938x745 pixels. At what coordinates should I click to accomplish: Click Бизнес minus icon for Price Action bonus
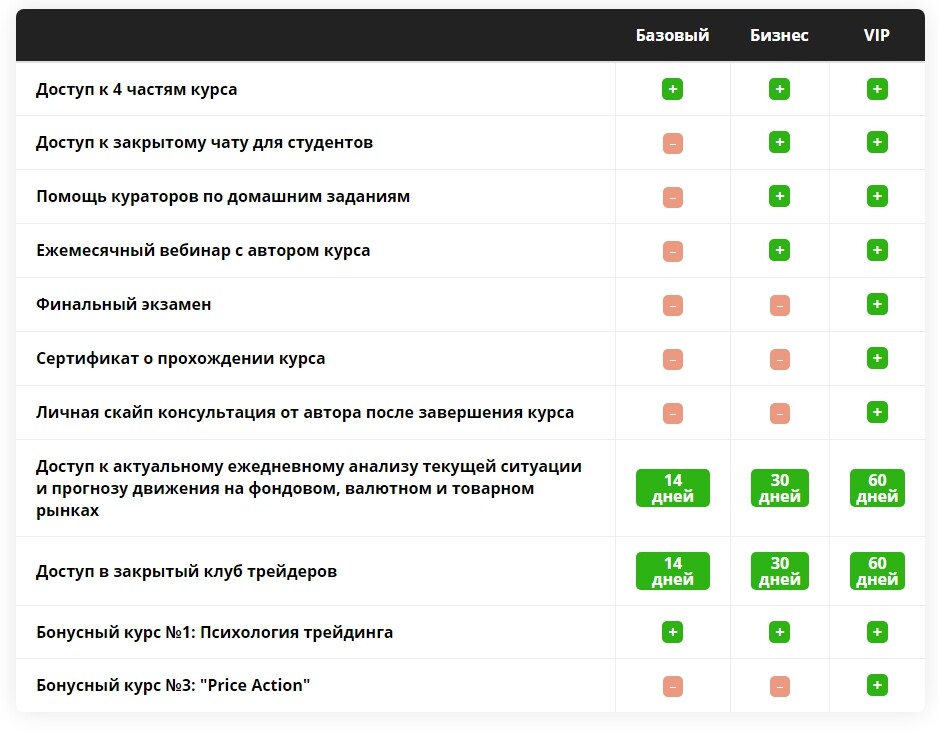(779, 686)
